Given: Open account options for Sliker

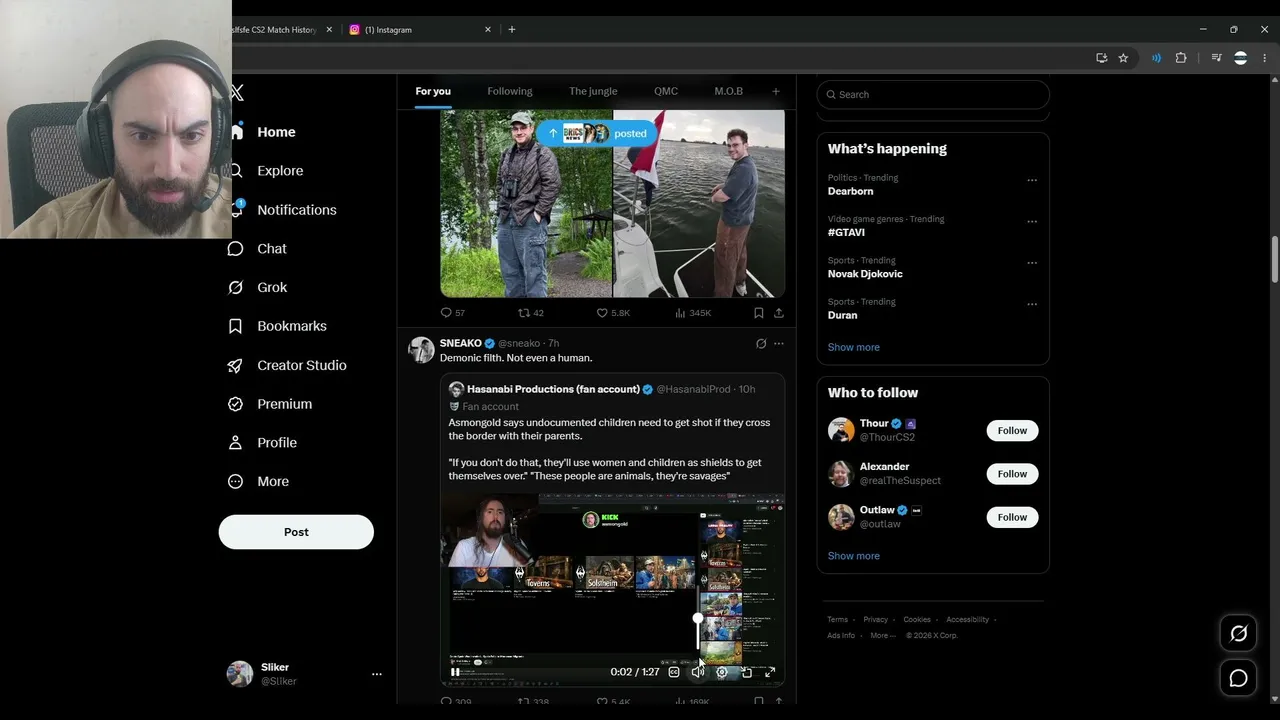Looking at the screenshot, I should coord(376,674).
